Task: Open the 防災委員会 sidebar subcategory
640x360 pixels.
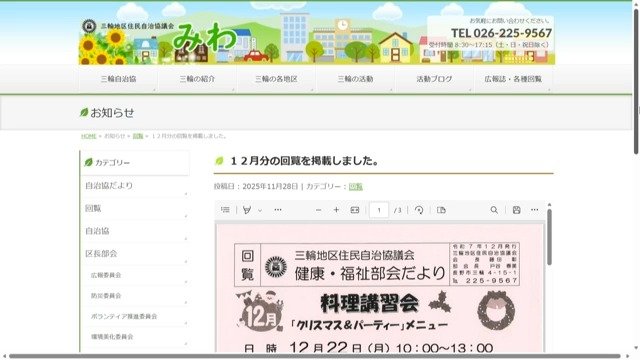Action: 135,296
